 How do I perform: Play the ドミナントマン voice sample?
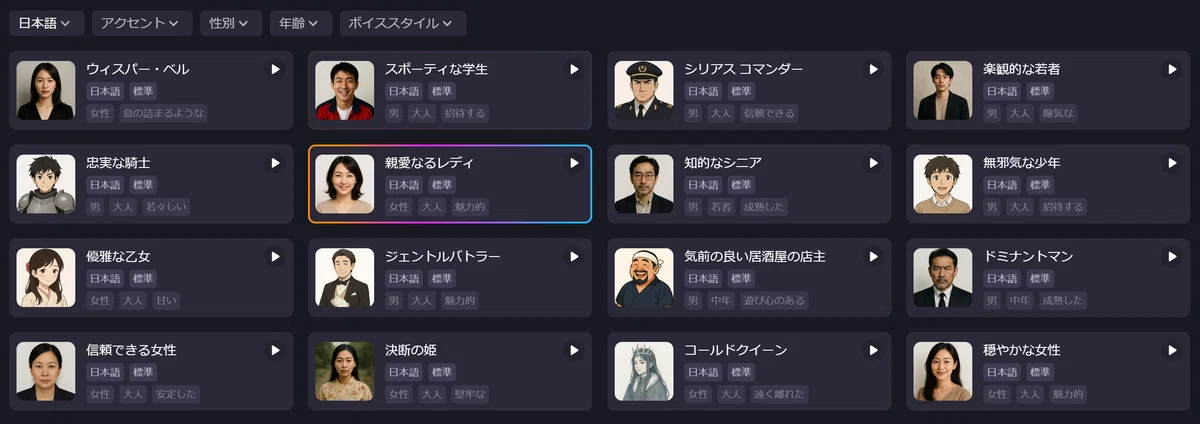[x=1172, y=257]
